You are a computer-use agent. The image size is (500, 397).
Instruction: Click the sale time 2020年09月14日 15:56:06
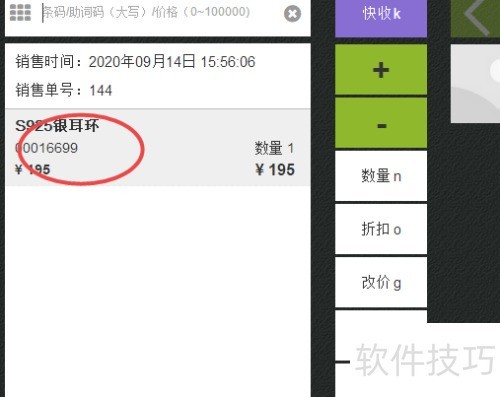click(x=172, y=62)
